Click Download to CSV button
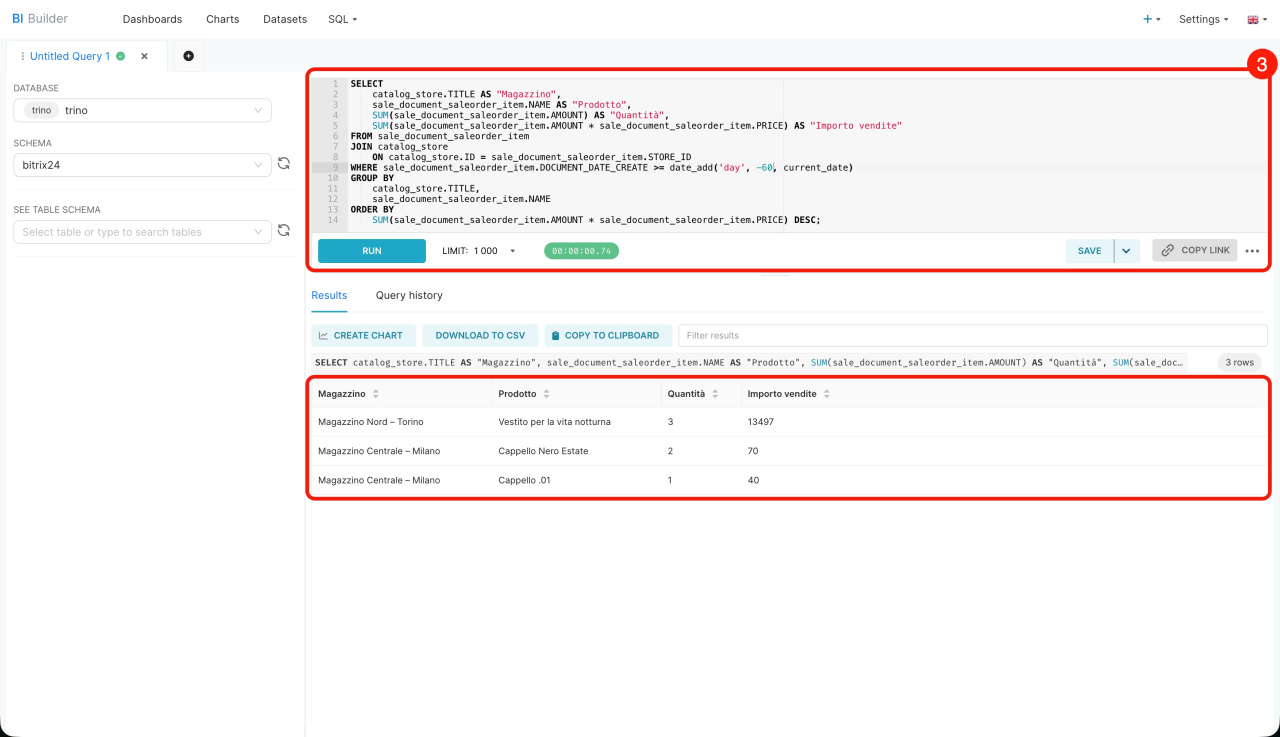1280x737 pixels. (x=480, y=335)
